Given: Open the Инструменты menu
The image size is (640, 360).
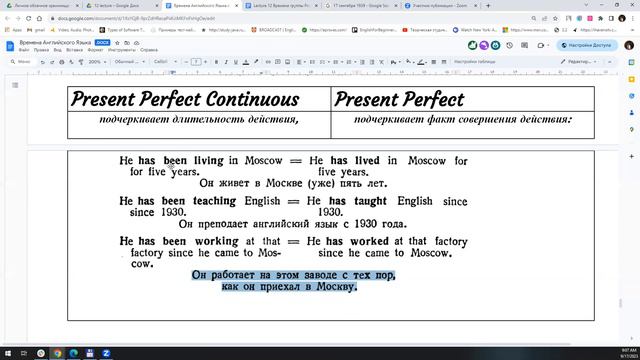Looking at the screenshot, I should pyautogui.click(x=122, y=50).
